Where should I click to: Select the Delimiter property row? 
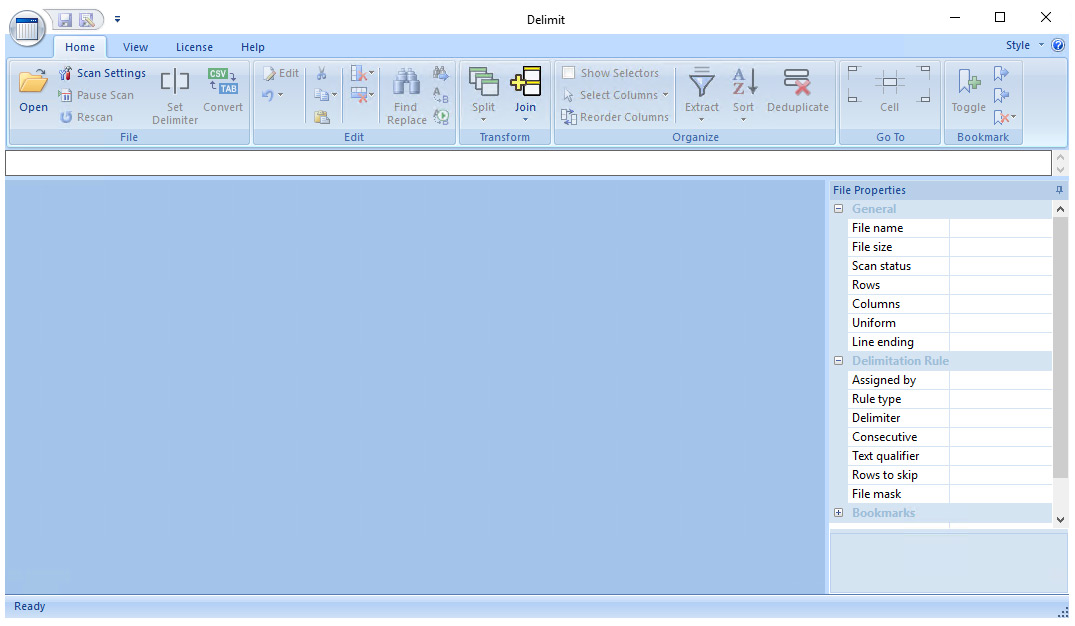950,418
